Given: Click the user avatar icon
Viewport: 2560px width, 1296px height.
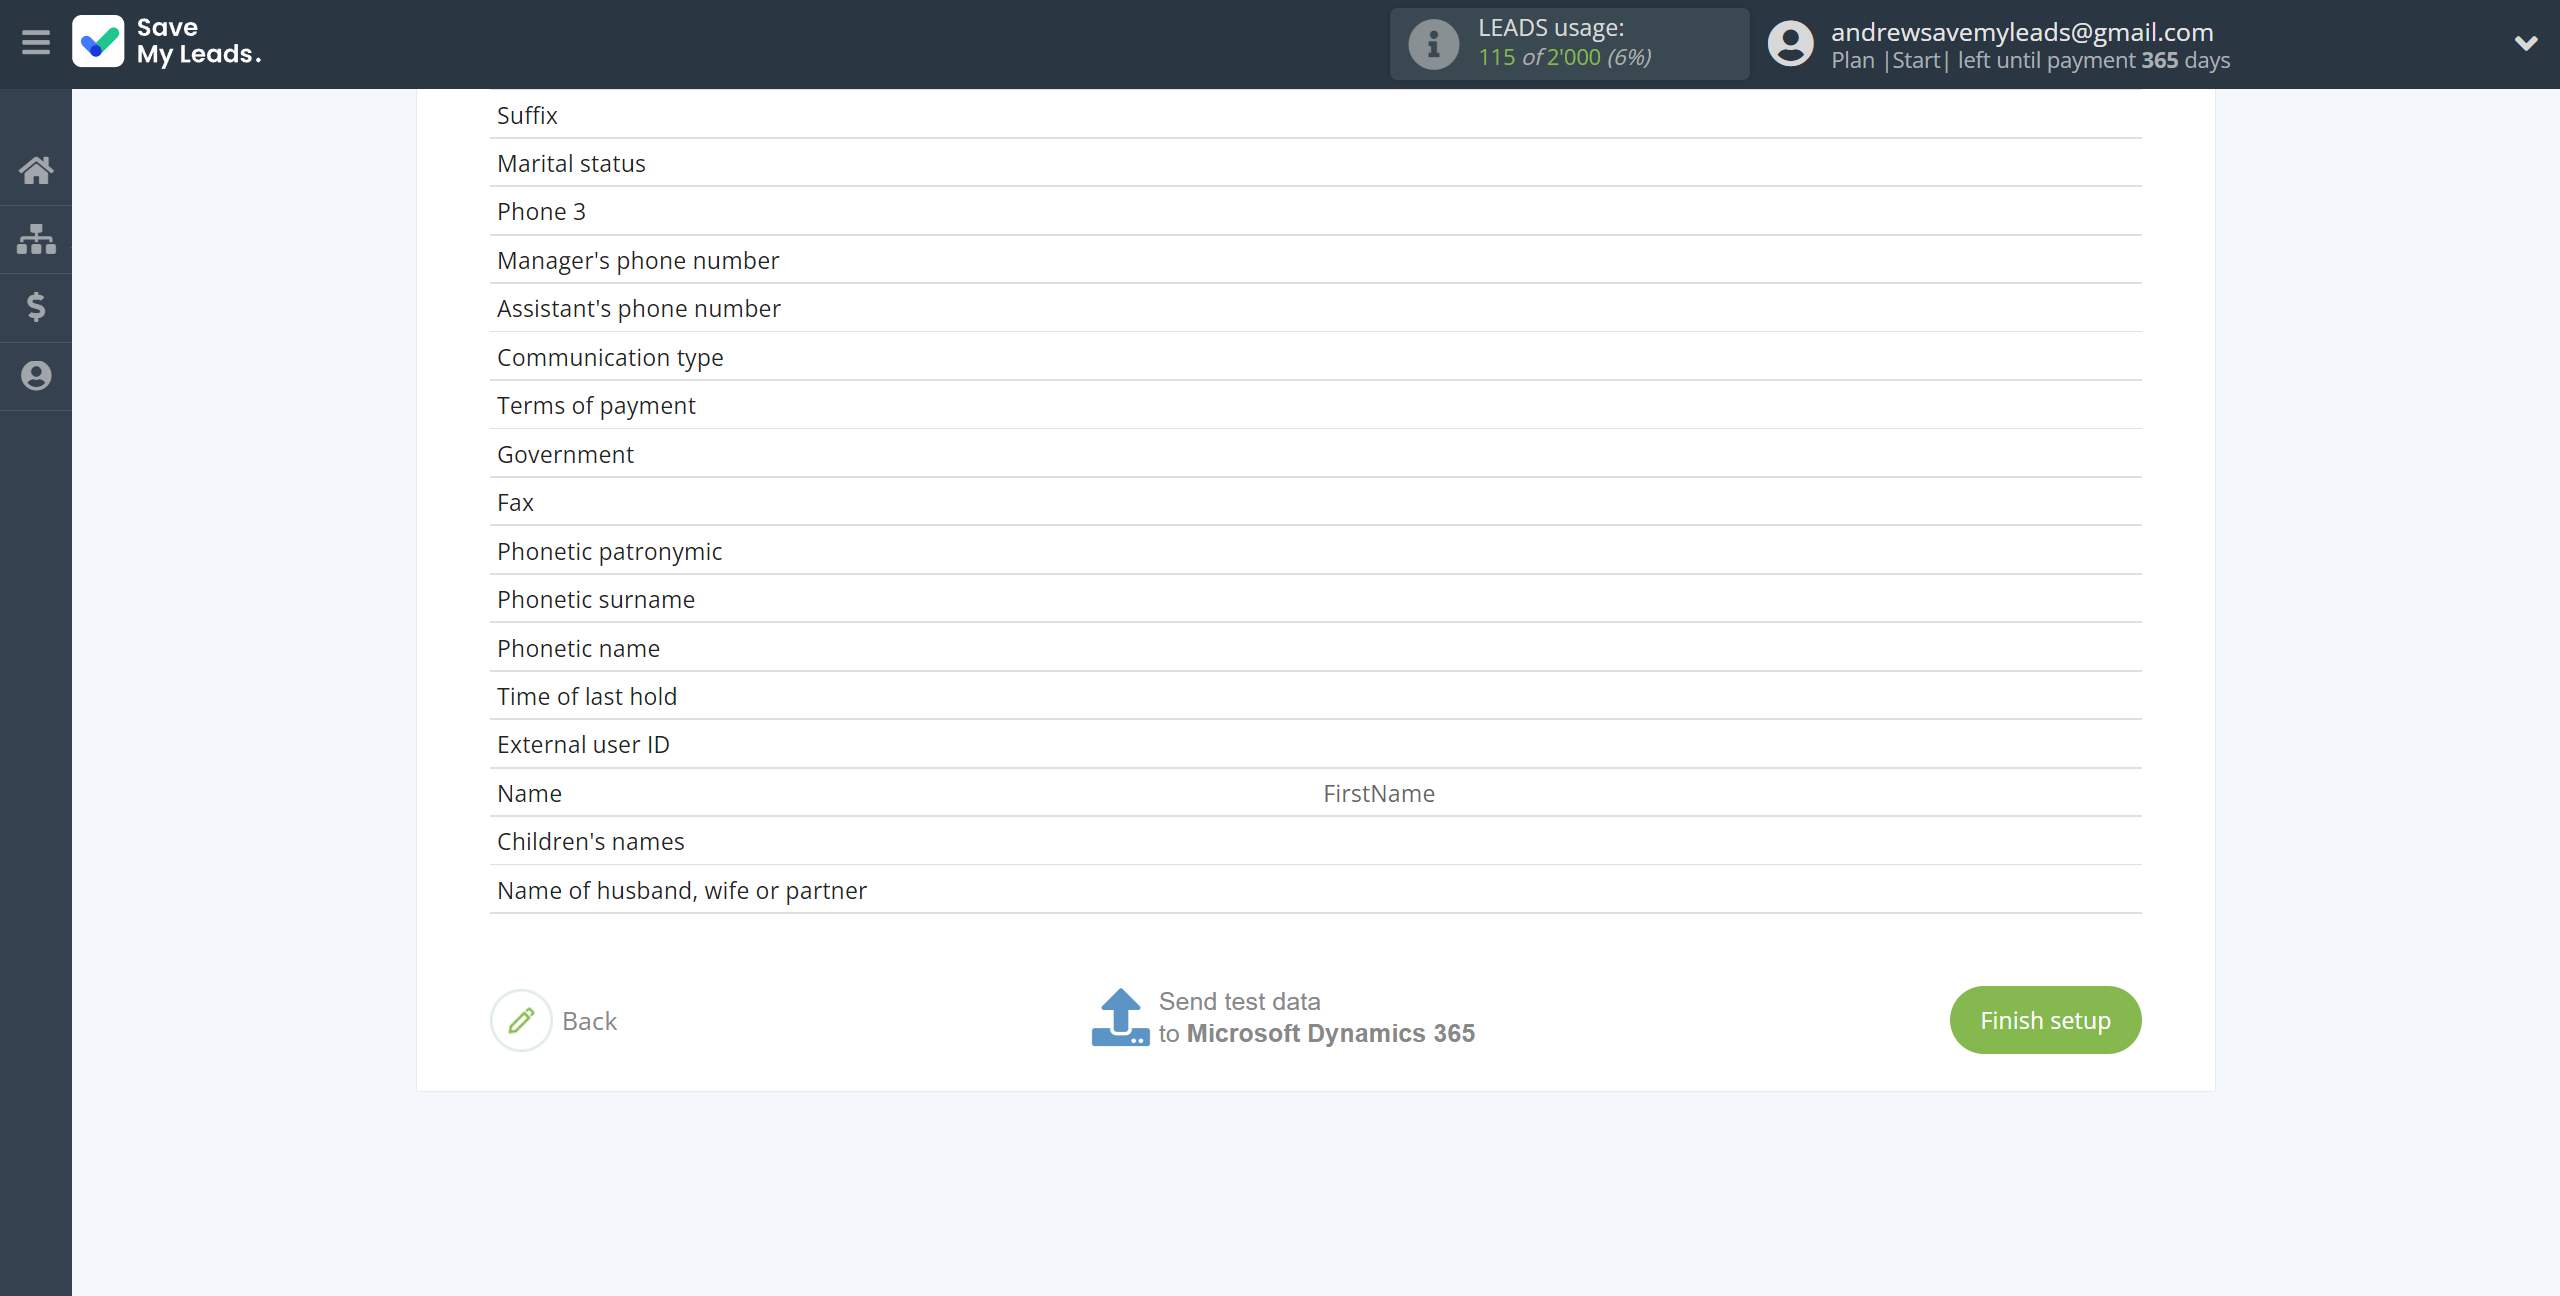Looking at the screenshot, I should [x=1790, y=44].
